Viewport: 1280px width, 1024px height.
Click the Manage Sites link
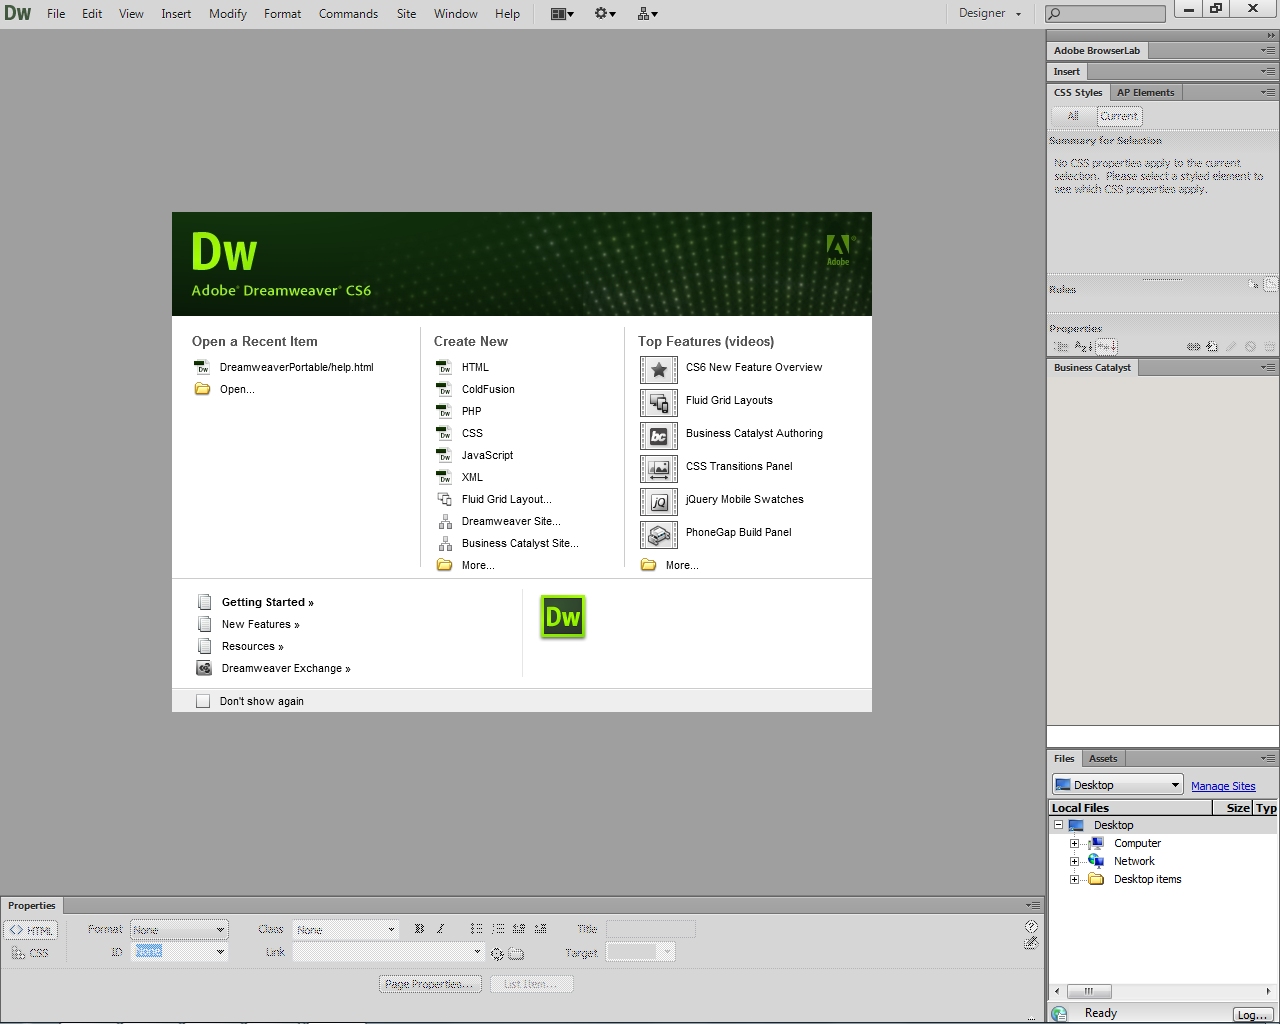[x=1223, y=786]
